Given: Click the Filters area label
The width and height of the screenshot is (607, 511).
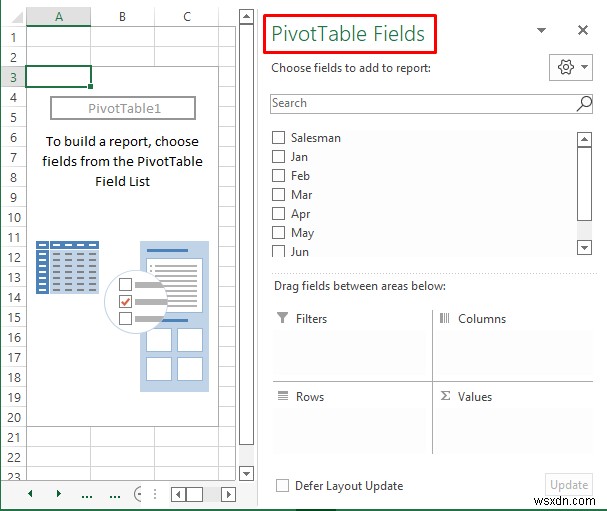Looking at the screenshot, I should (311, 319).
